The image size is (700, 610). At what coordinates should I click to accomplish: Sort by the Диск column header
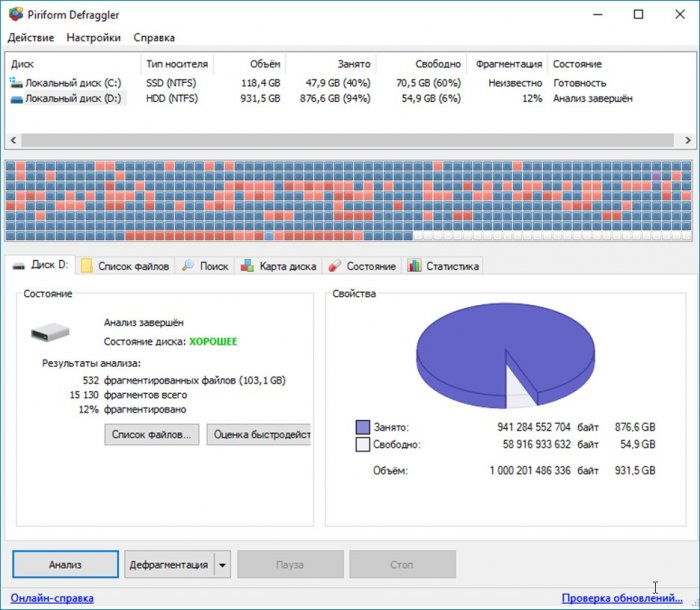[74, 64]
